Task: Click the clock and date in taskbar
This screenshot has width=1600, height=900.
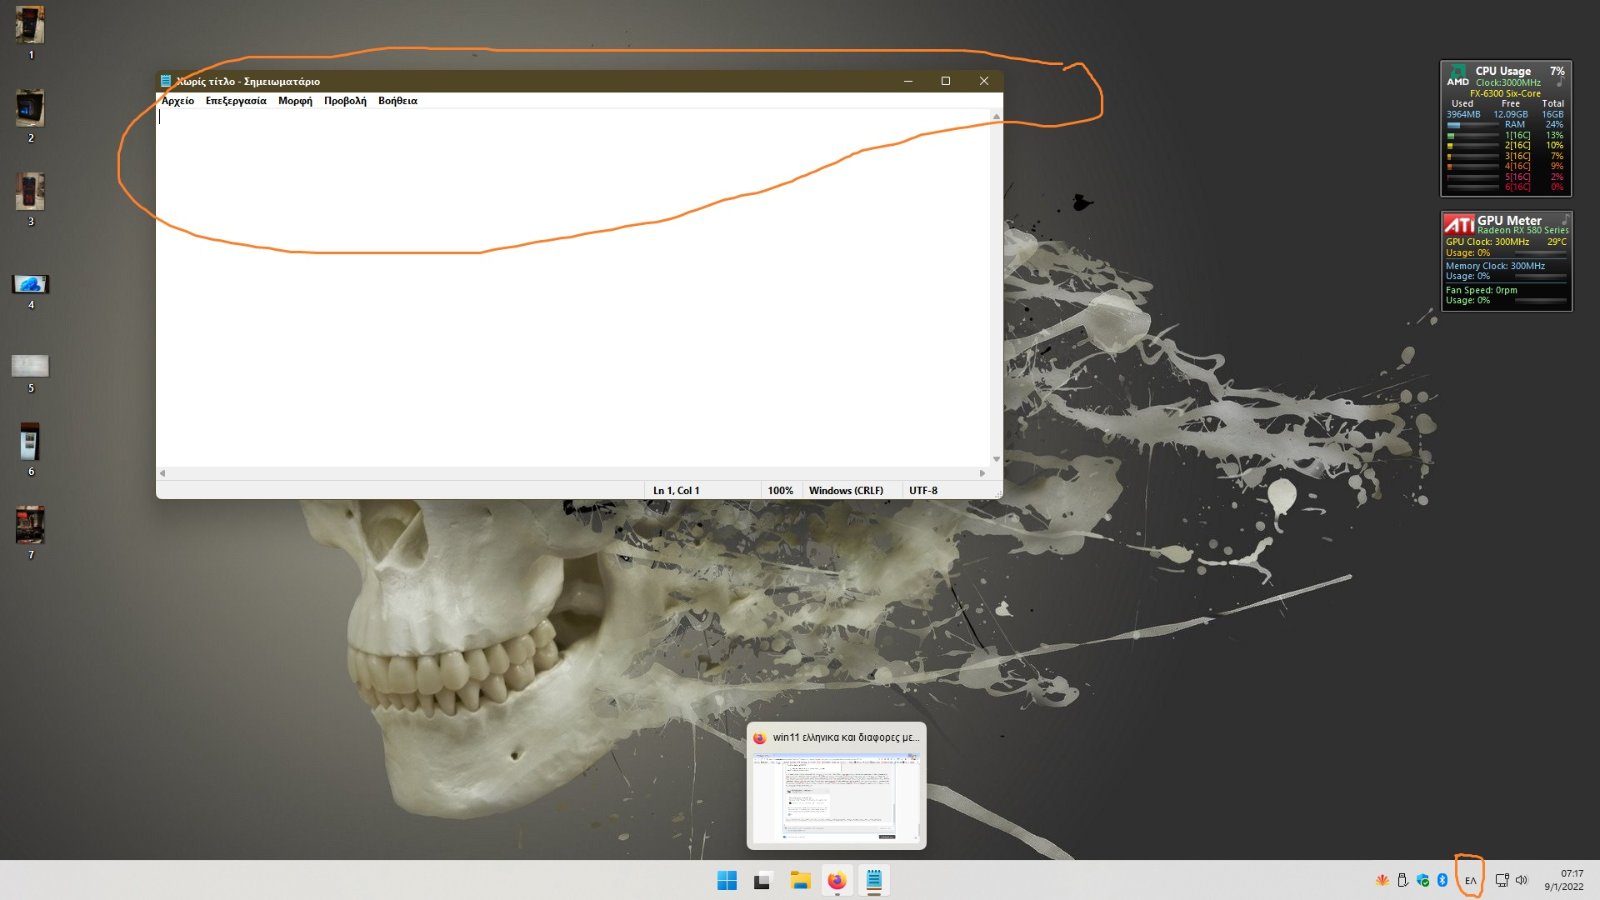Action: [1564, 880]
